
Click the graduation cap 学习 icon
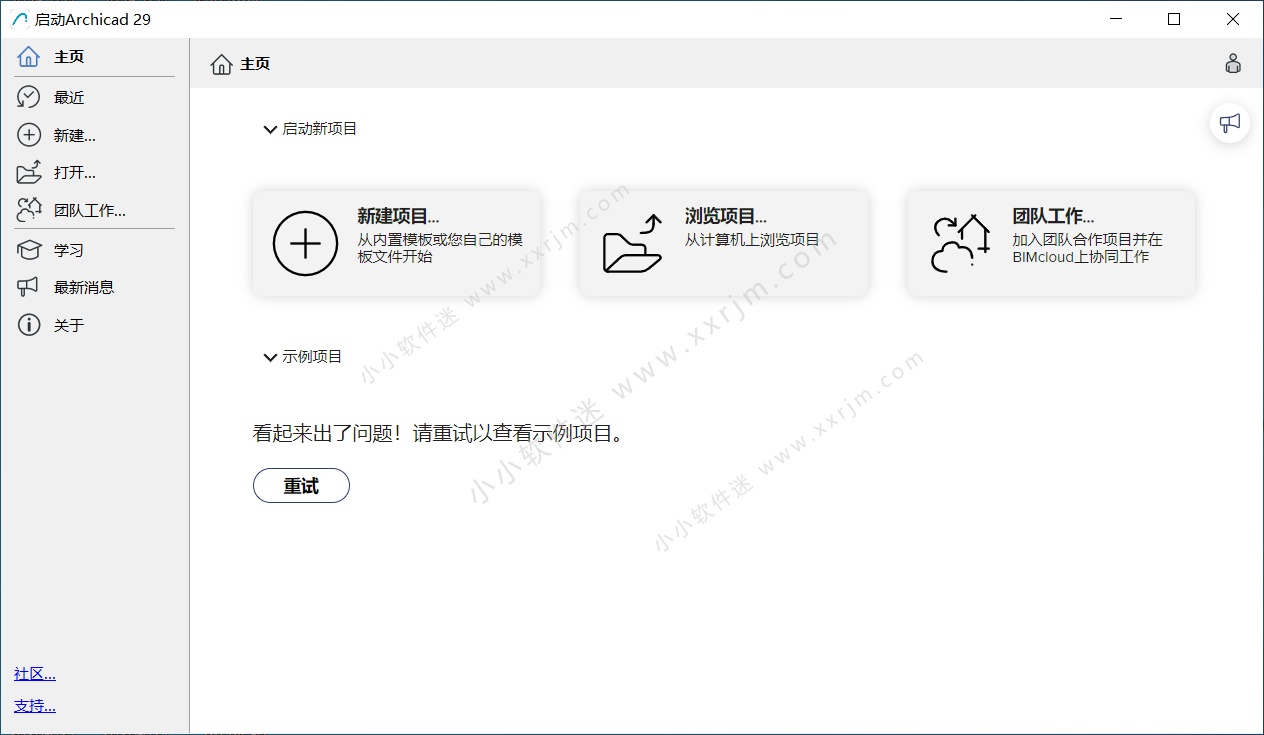pyautogui.click(x=29, y=249)
